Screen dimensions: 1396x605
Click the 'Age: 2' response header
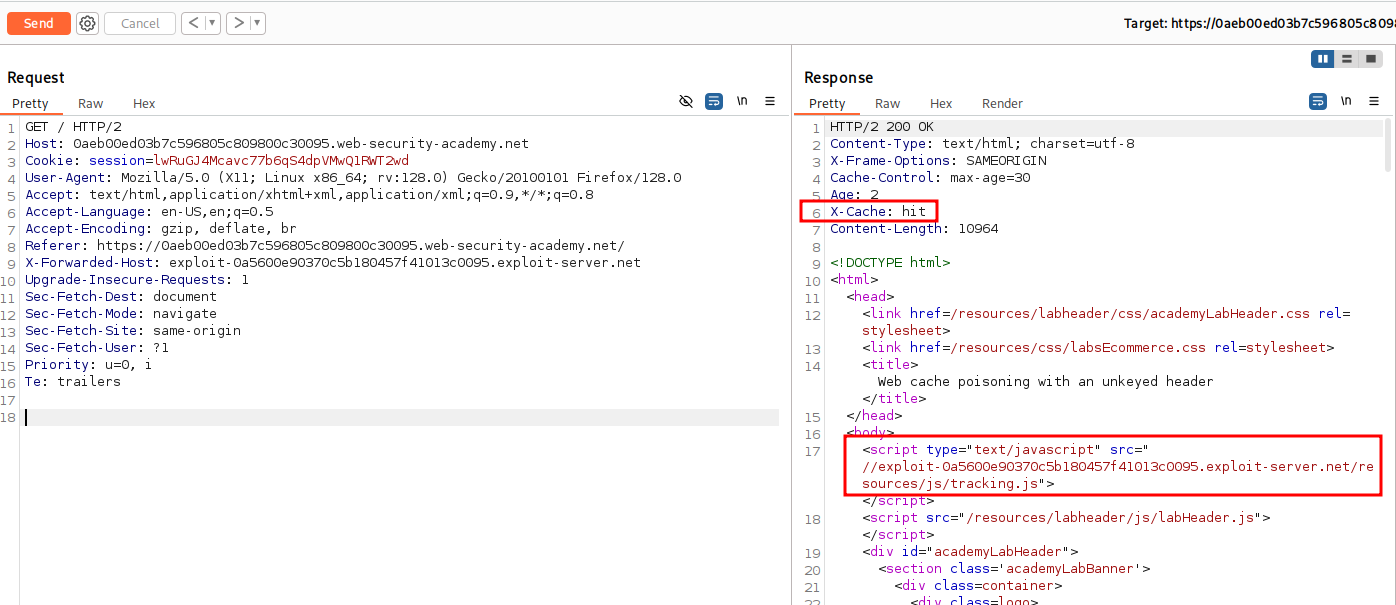pyautogui.click(x=854, y=195)
